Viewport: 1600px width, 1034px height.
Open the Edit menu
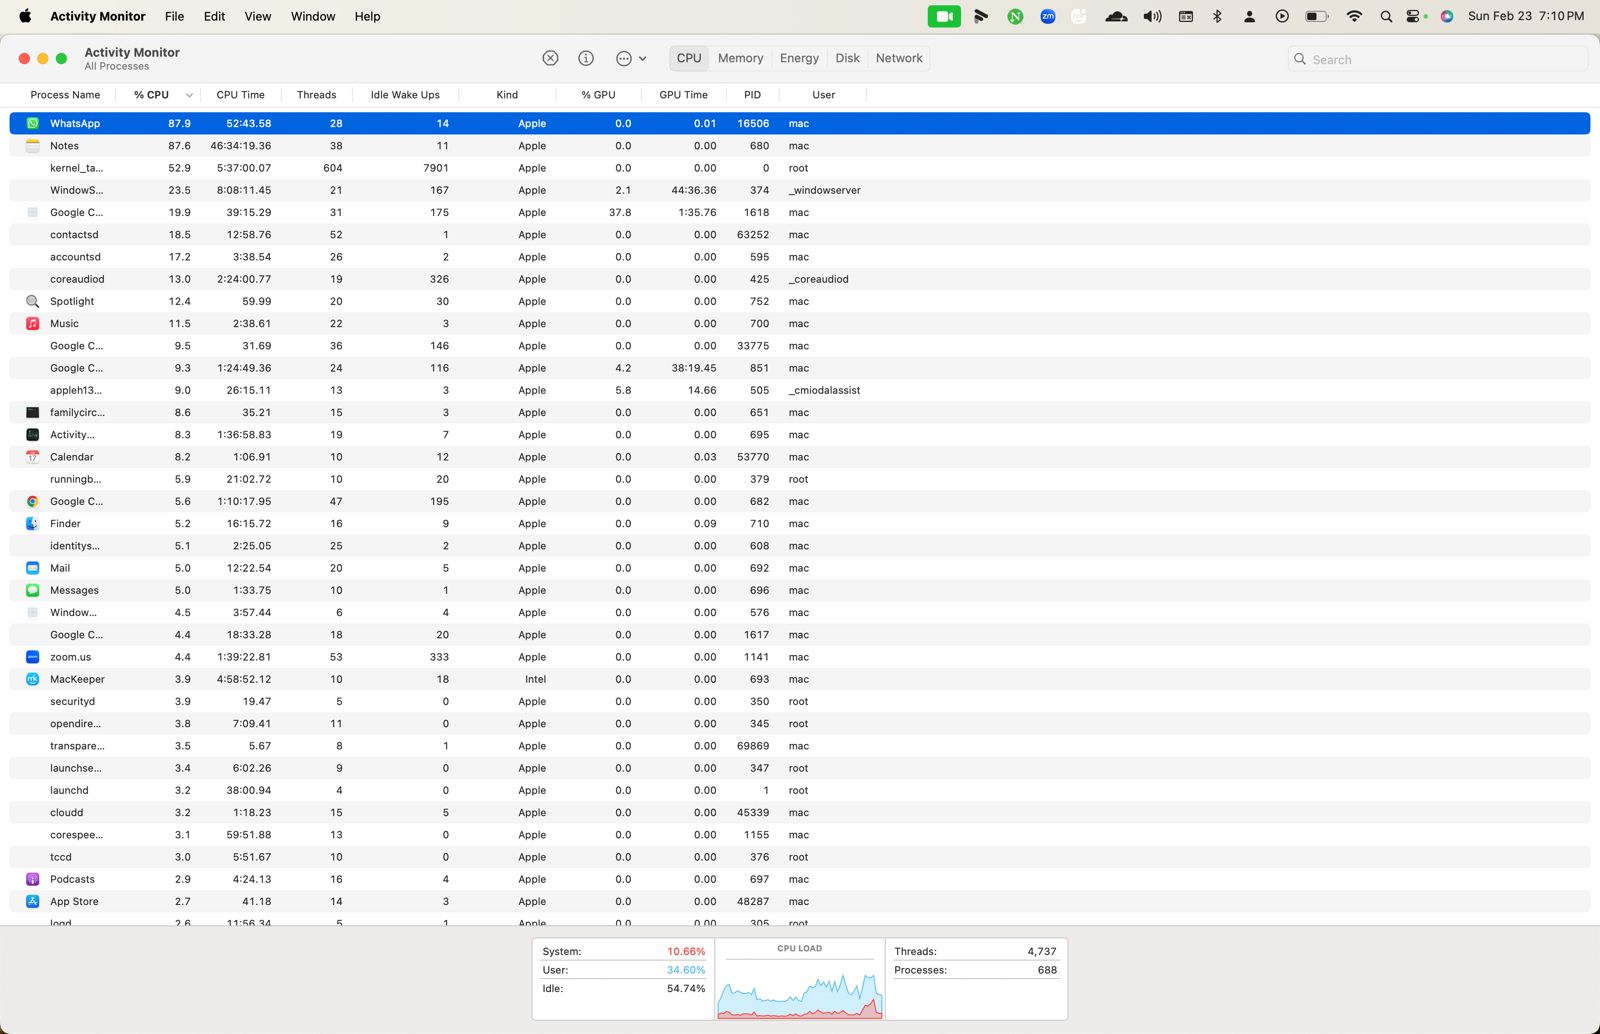214,16
